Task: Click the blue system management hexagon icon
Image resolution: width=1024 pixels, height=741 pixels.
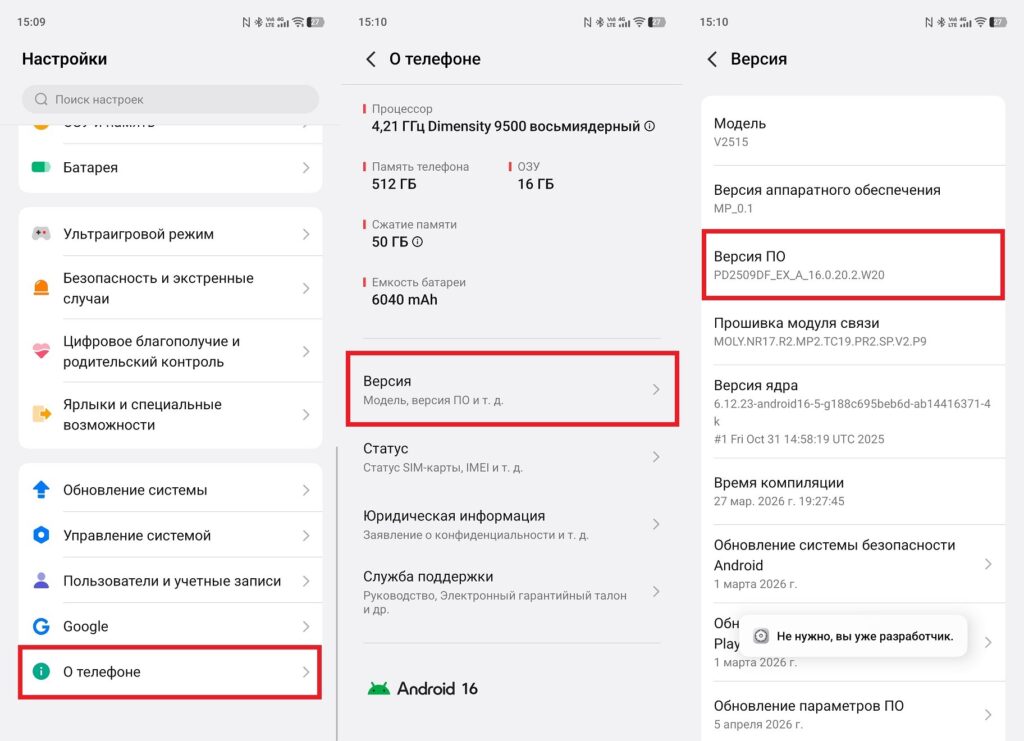Action: pyautogui.click(x=41, y=535)
